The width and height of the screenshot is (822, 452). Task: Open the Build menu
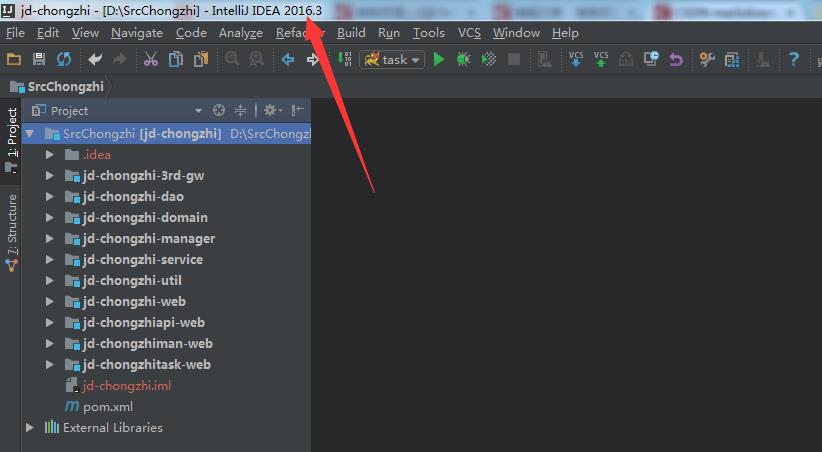tap(351, 33)
